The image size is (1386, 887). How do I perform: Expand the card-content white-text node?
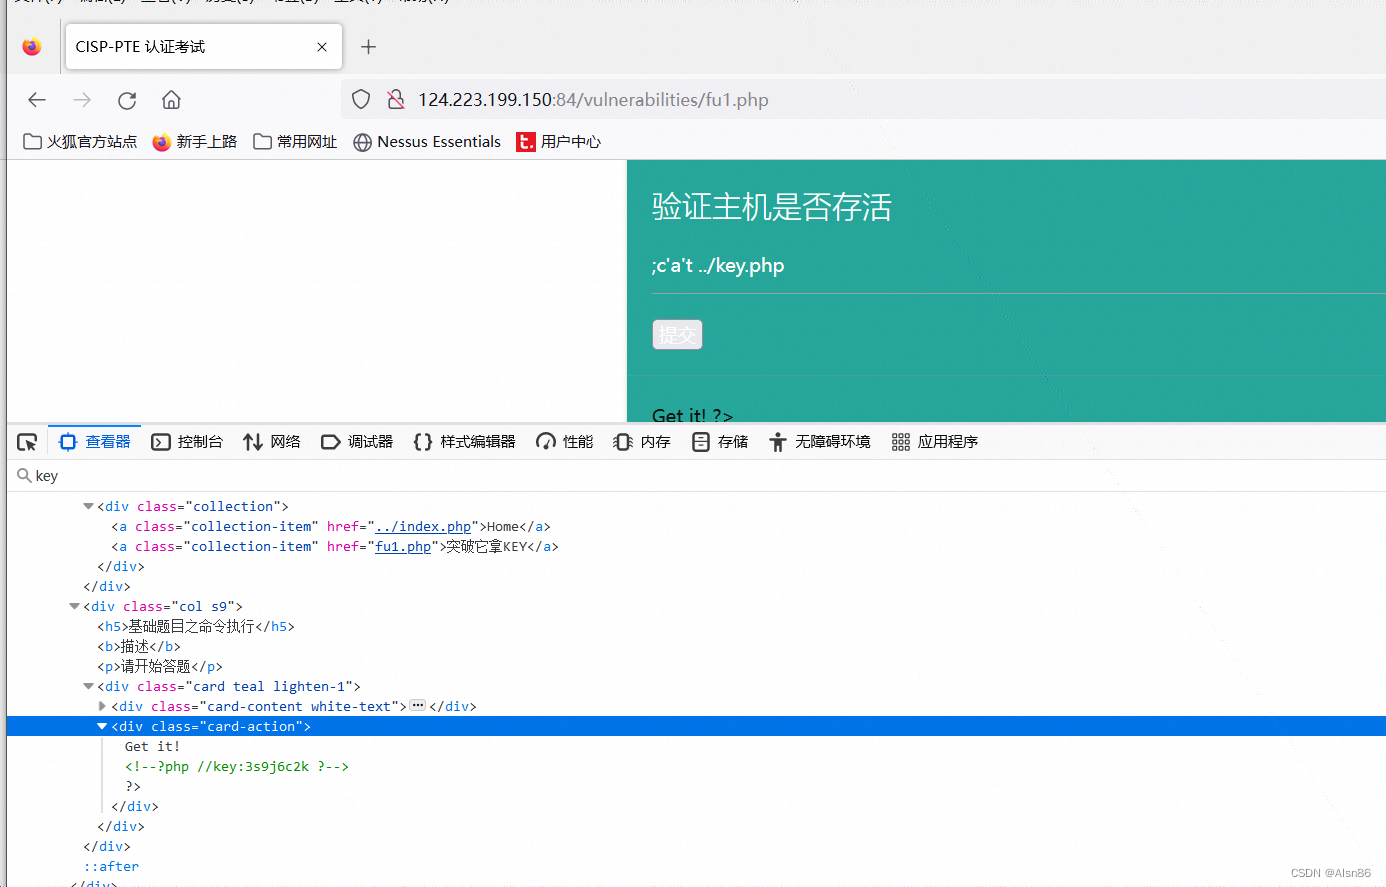[102, 707]
